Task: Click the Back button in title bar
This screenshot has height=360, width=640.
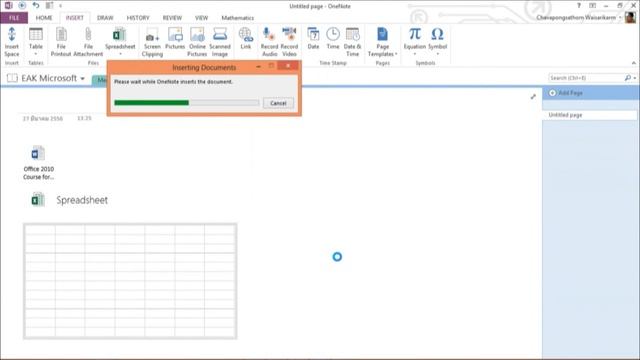Action: coord(22,5)
